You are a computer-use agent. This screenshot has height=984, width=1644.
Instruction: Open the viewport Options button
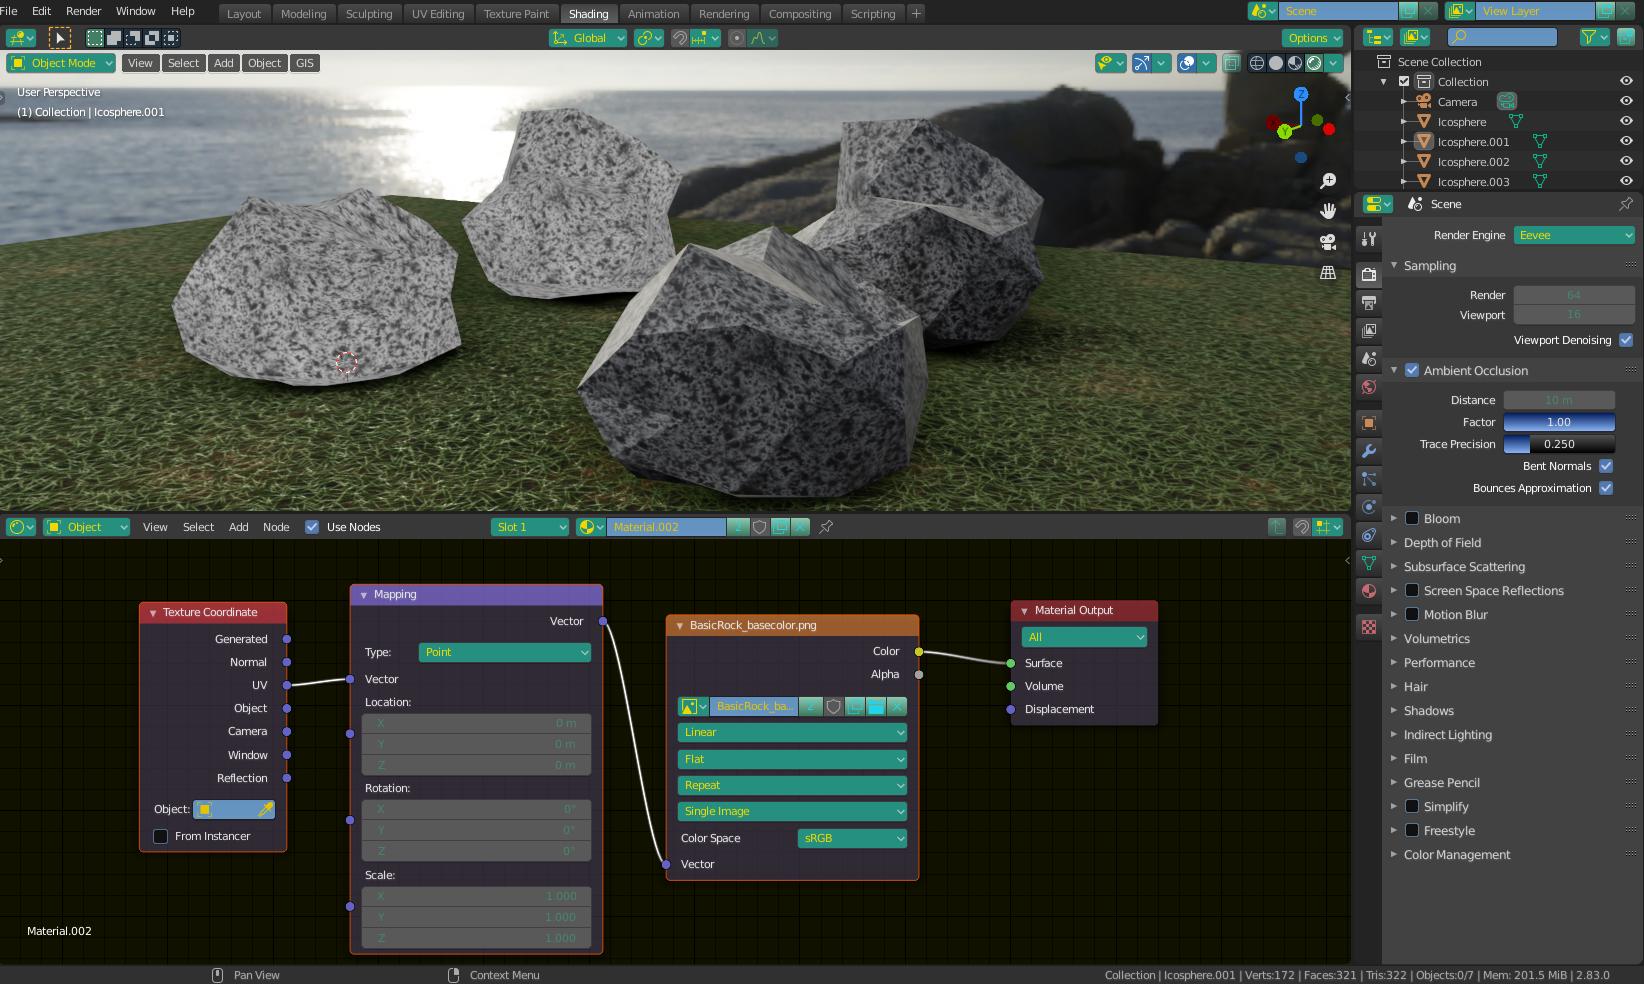(1313, 38)
